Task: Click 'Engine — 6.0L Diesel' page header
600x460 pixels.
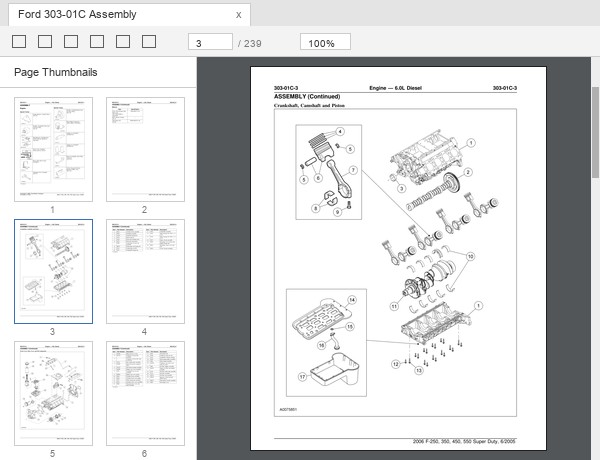Action: click(x=395, y=88)
